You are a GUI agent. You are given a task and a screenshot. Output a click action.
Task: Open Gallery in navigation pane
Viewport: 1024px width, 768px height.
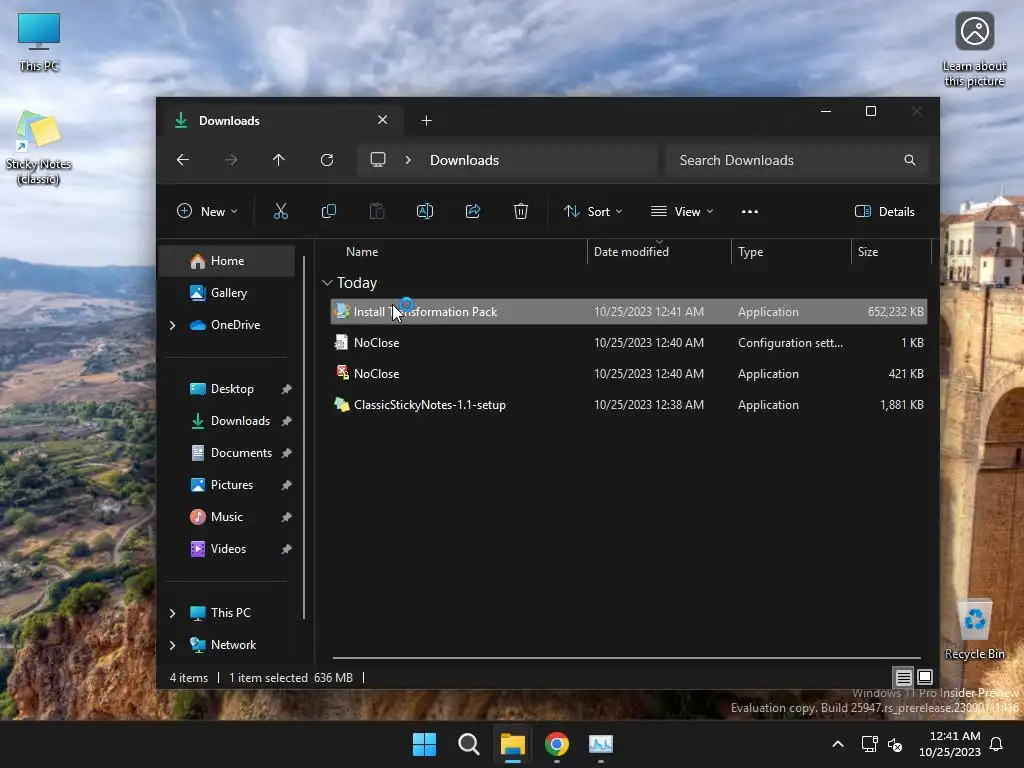[227, 293]
